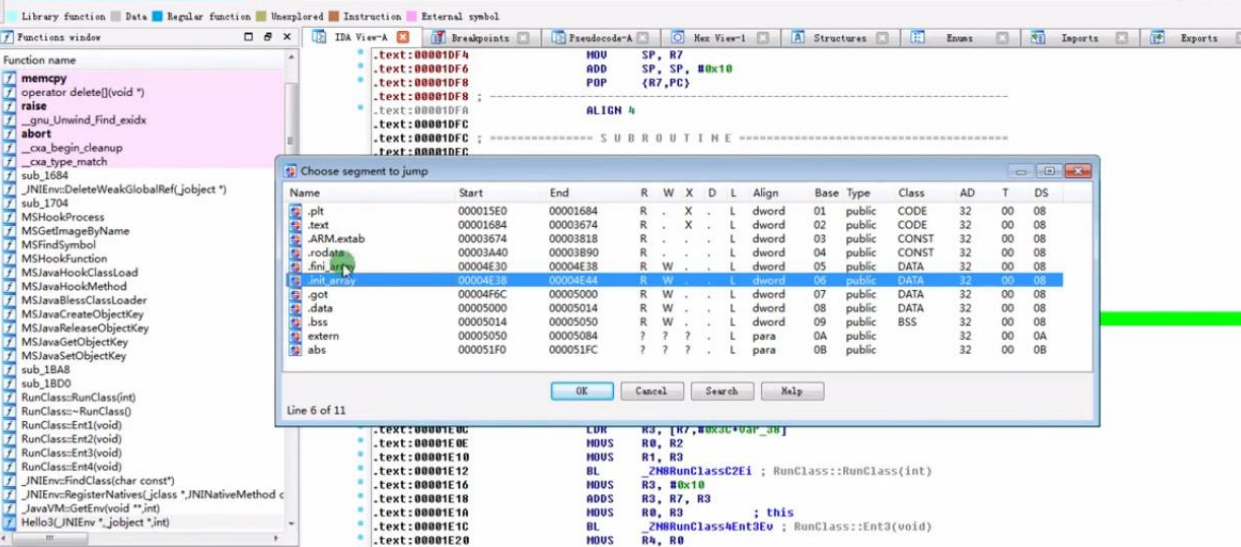Close the Pseudocode-A tab
1241x547 pixels.
click(x=644, y=38)
